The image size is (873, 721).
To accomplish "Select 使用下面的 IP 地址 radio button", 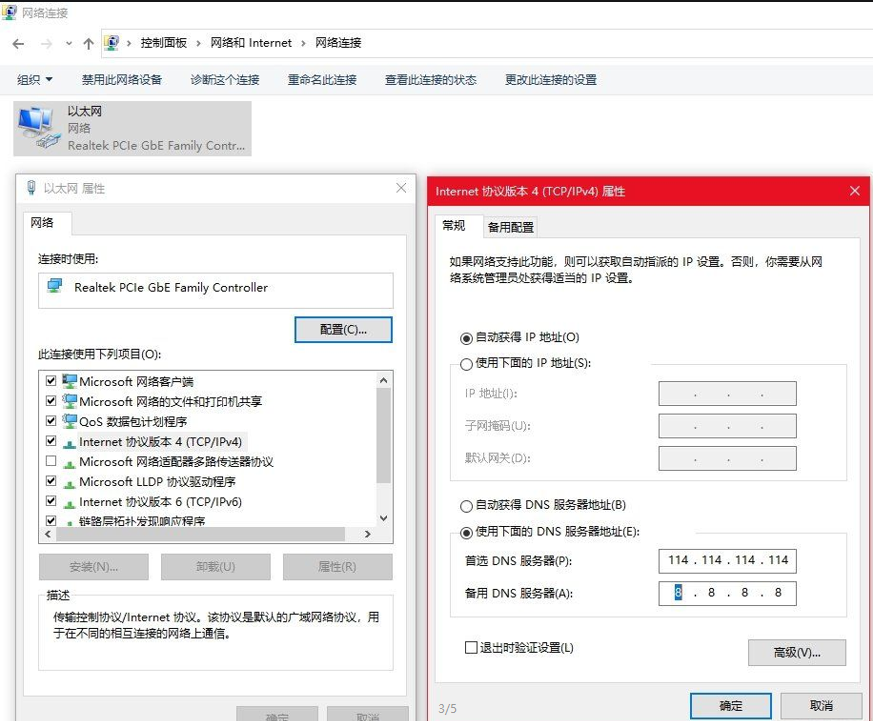I will pos(466,364).
